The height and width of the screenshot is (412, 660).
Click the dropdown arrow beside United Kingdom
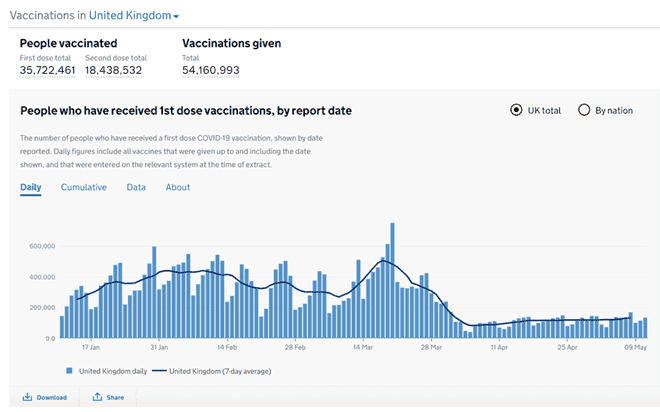click(x=177, y=17)
